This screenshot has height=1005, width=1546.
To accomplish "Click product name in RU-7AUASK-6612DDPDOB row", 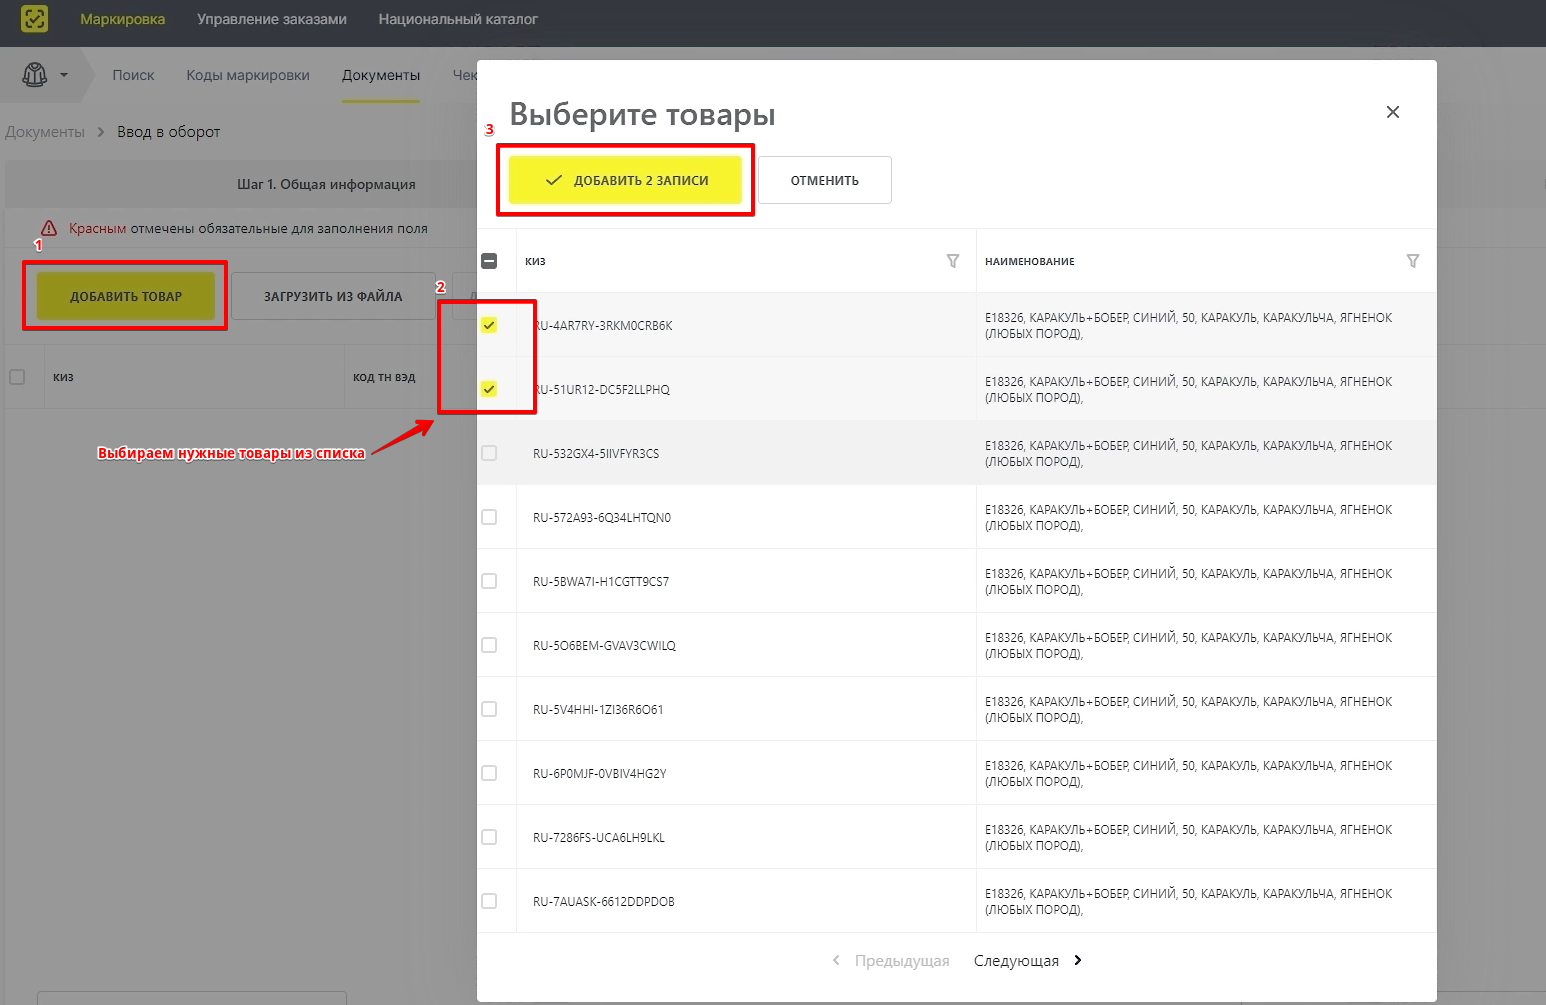I will pos(1188,901).
